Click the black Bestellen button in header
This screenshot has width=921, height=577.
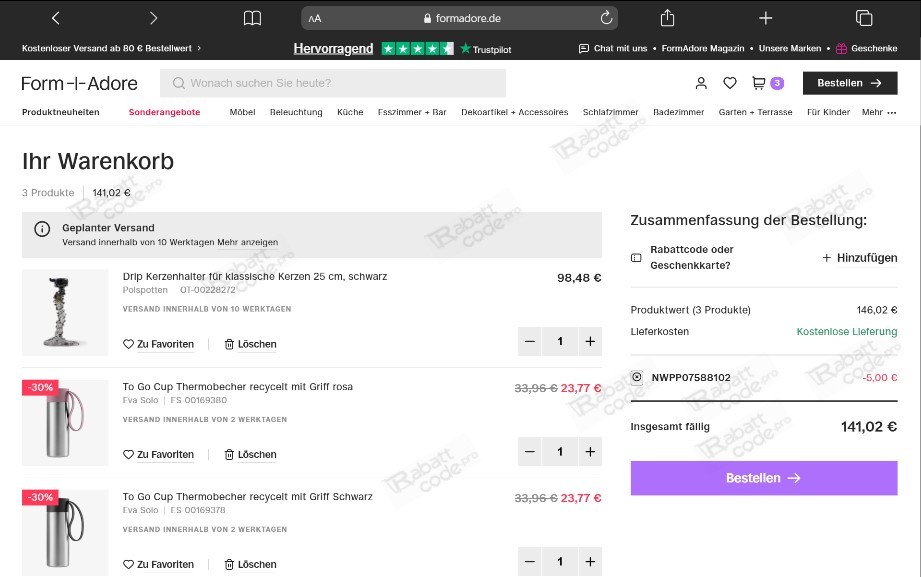850,83
